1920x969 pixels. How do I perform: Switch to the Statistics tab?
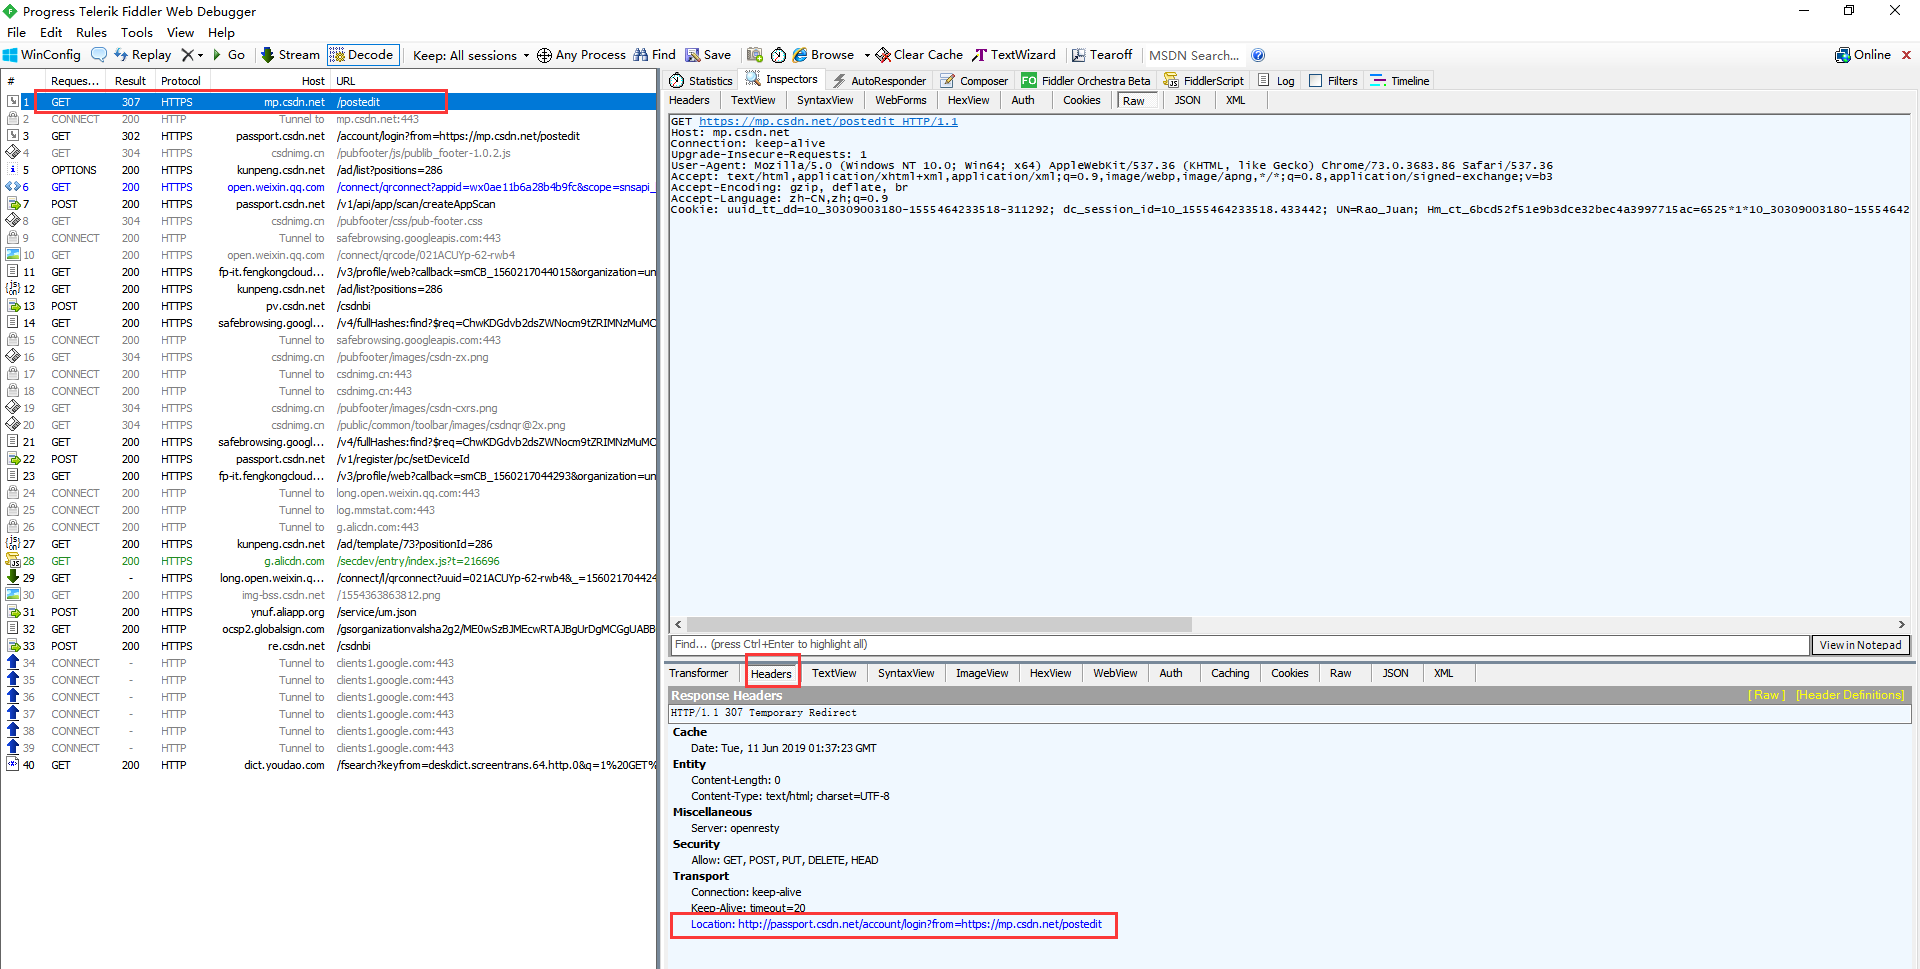pyautogui.click(x=701, y=81)
